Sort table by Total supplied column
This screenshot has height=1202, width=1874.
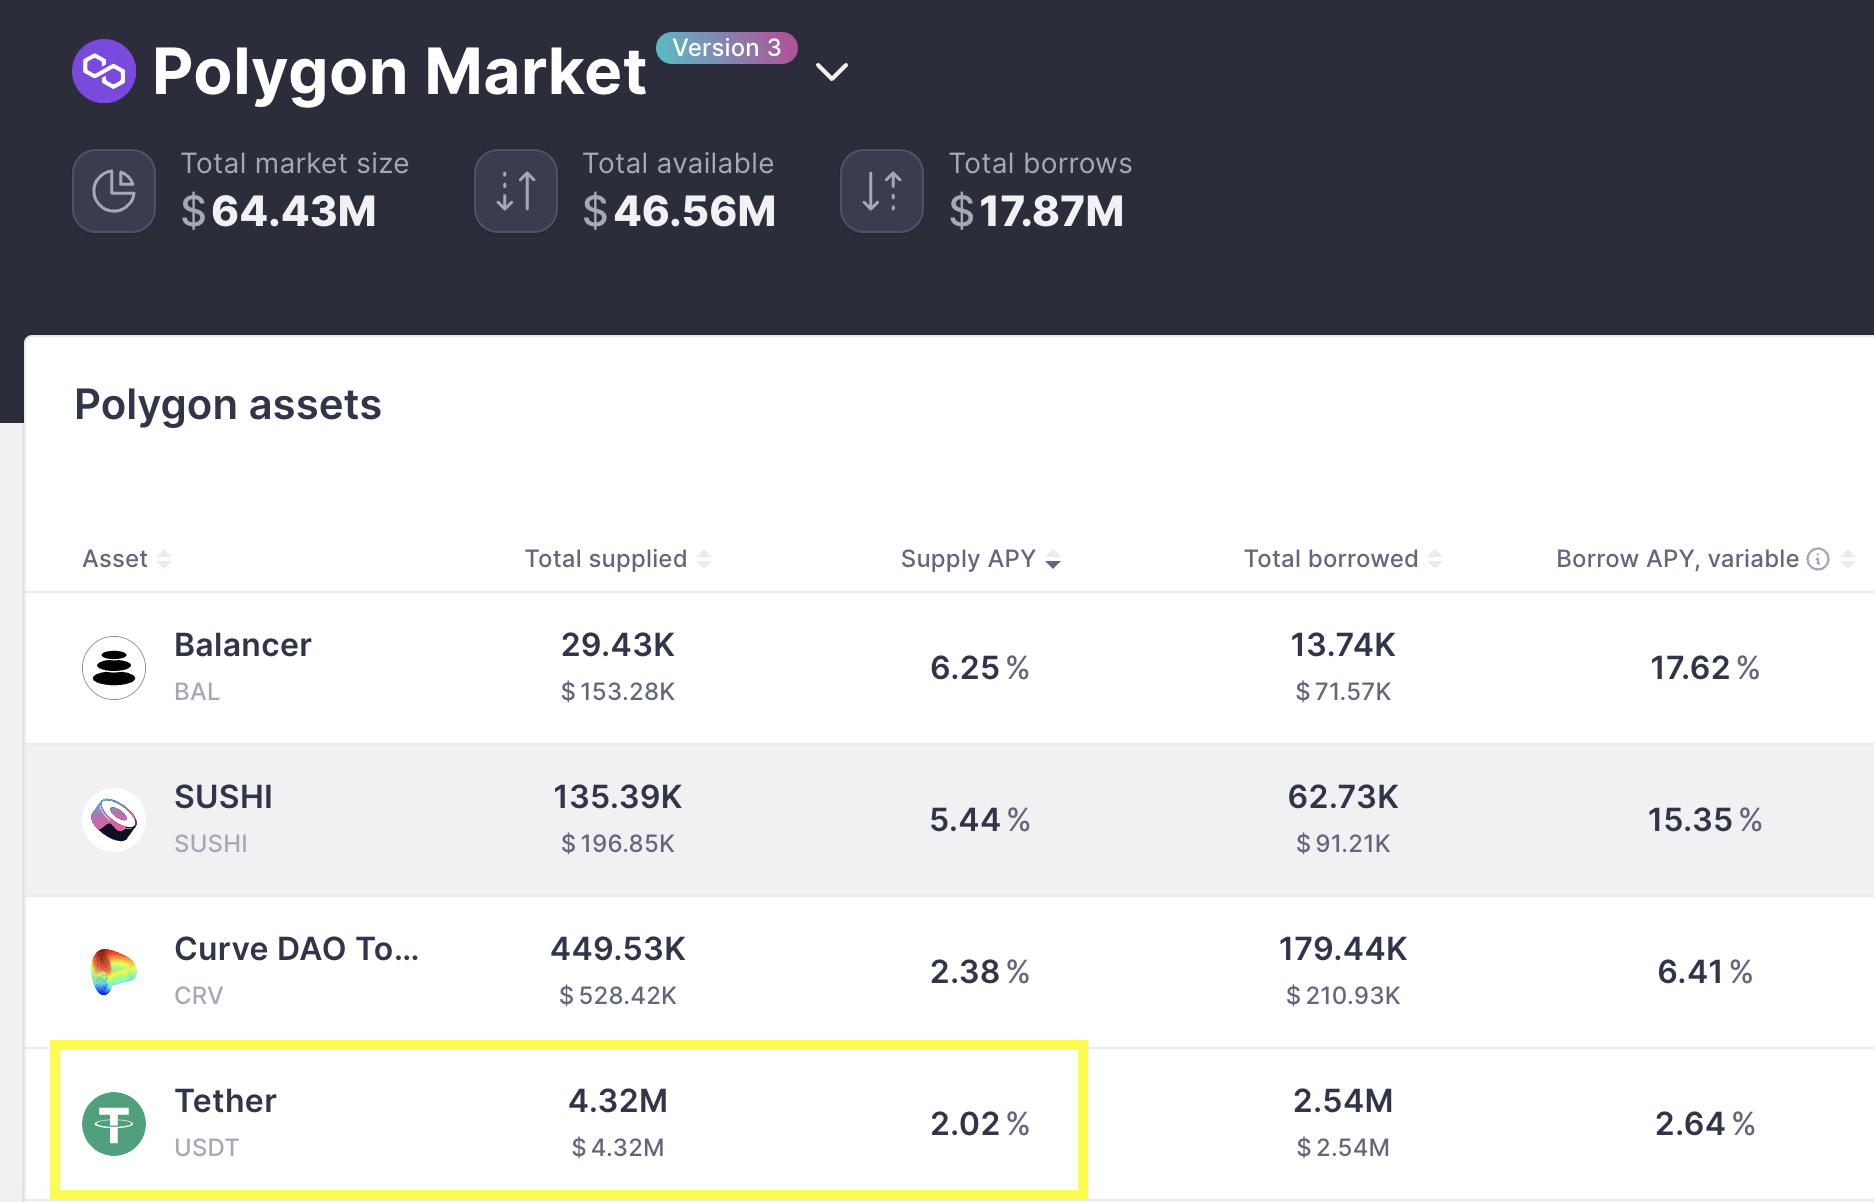coord(618,559)
